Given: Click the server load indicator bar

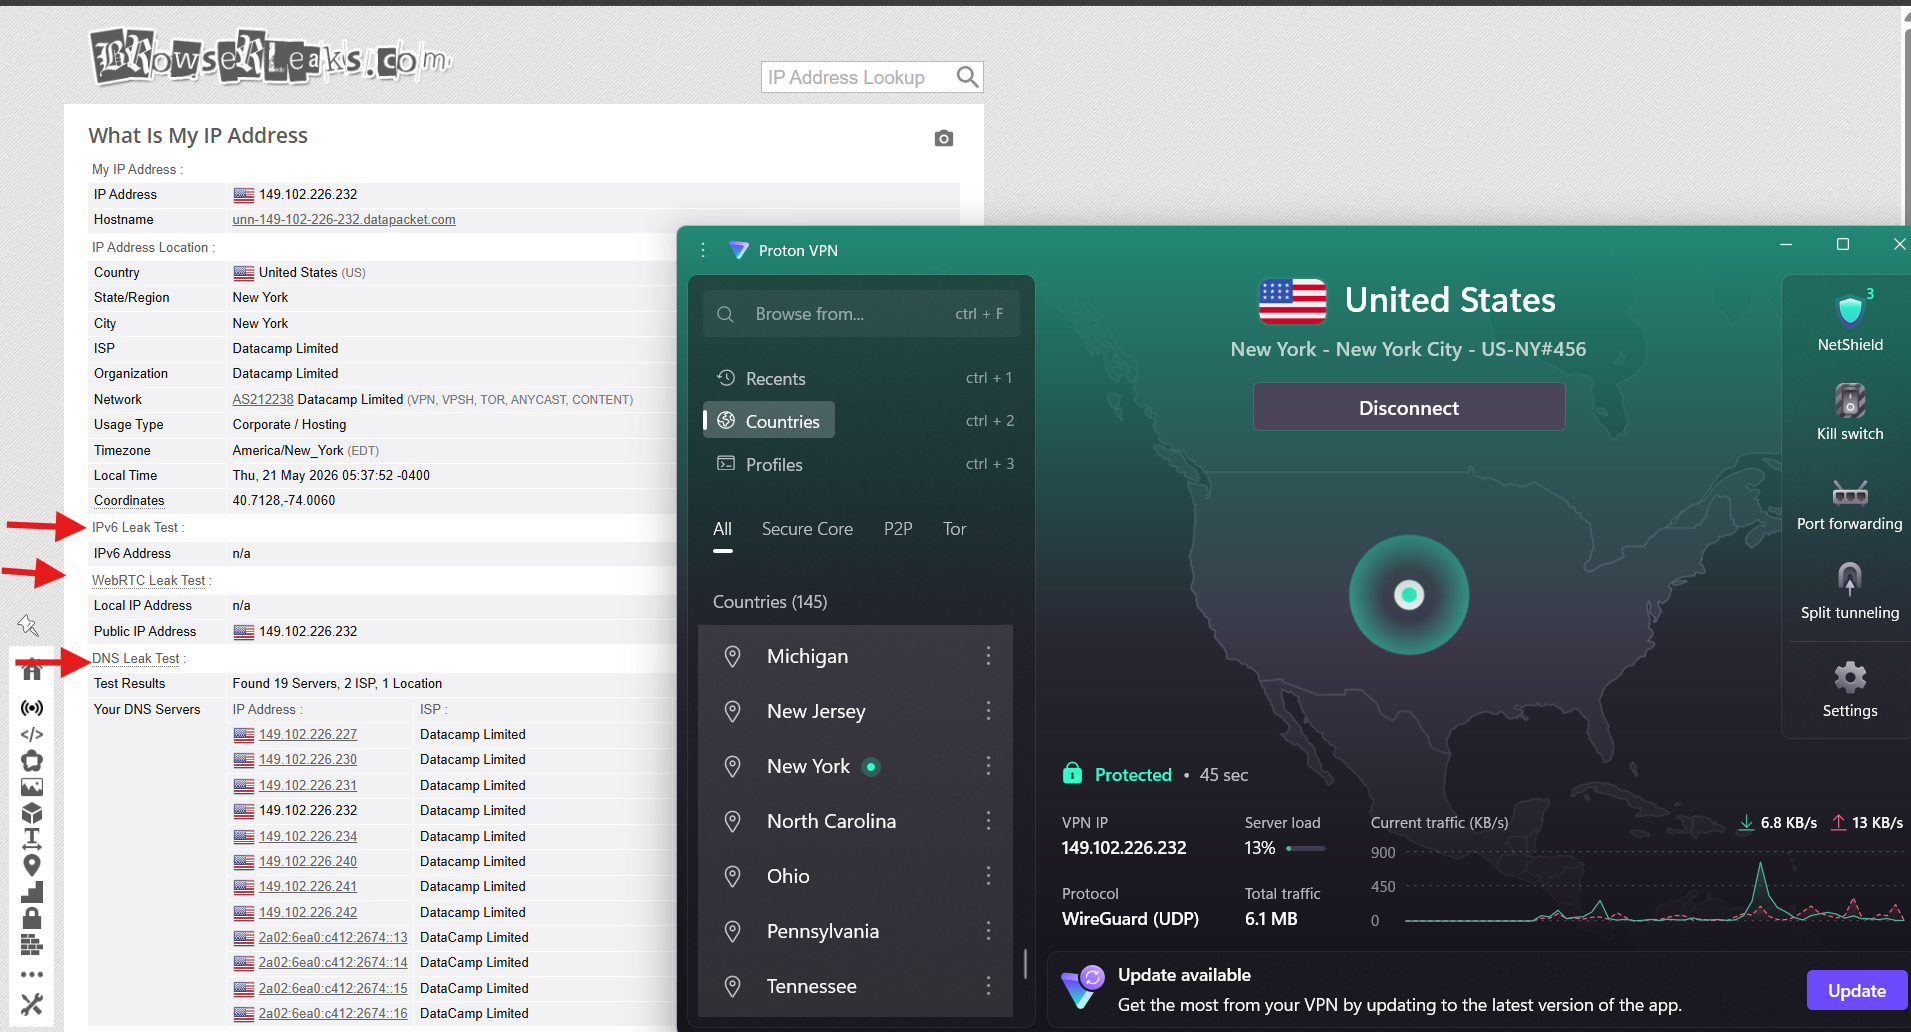Looking at the screenshot, I should 1305,848.
